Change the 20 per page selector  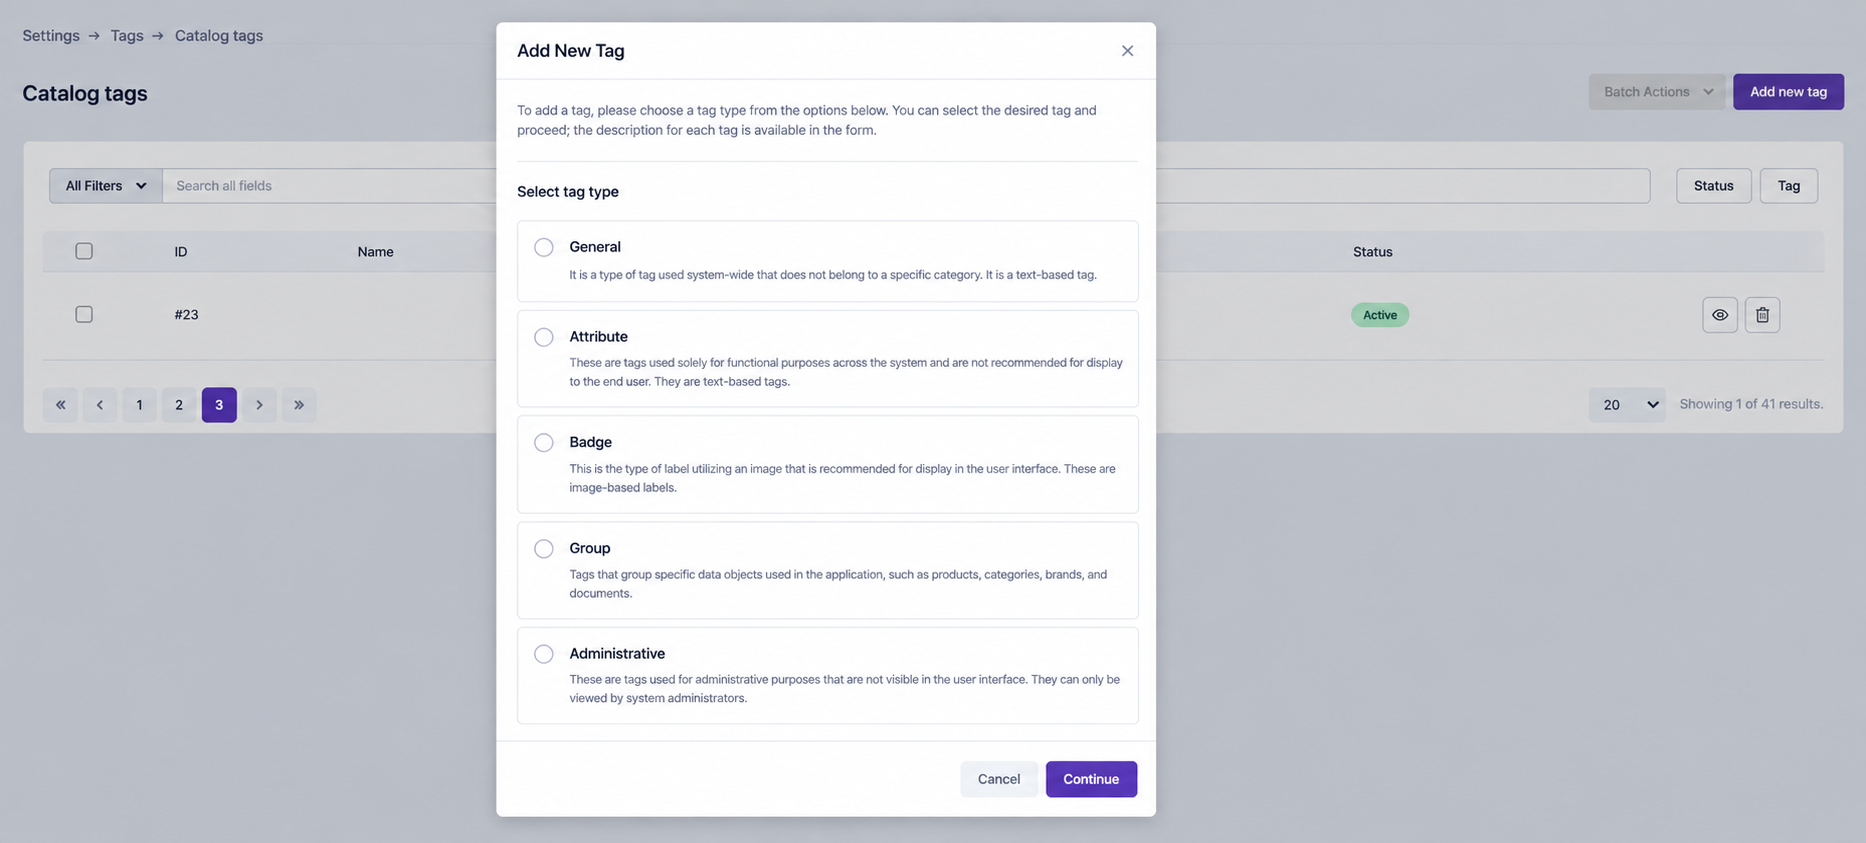1627,404
